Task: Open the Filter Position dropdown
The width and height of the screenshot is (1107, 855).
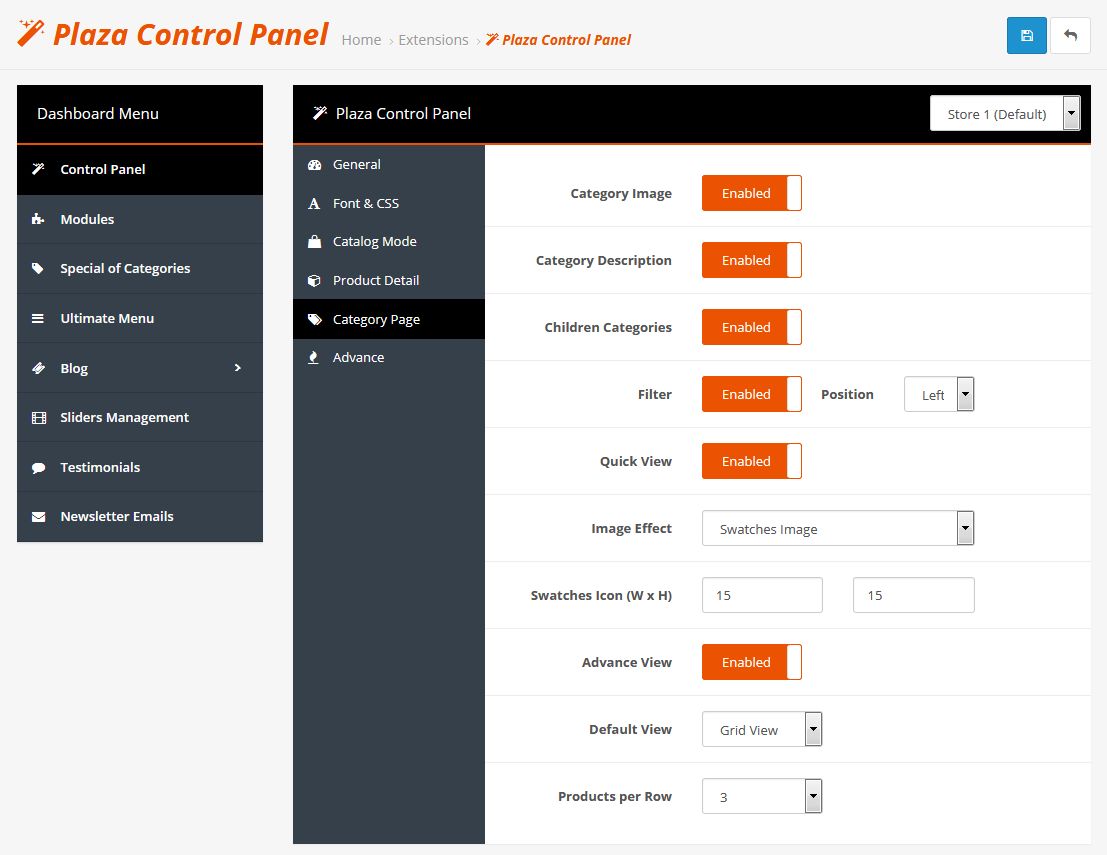Action: pos(939,394)
